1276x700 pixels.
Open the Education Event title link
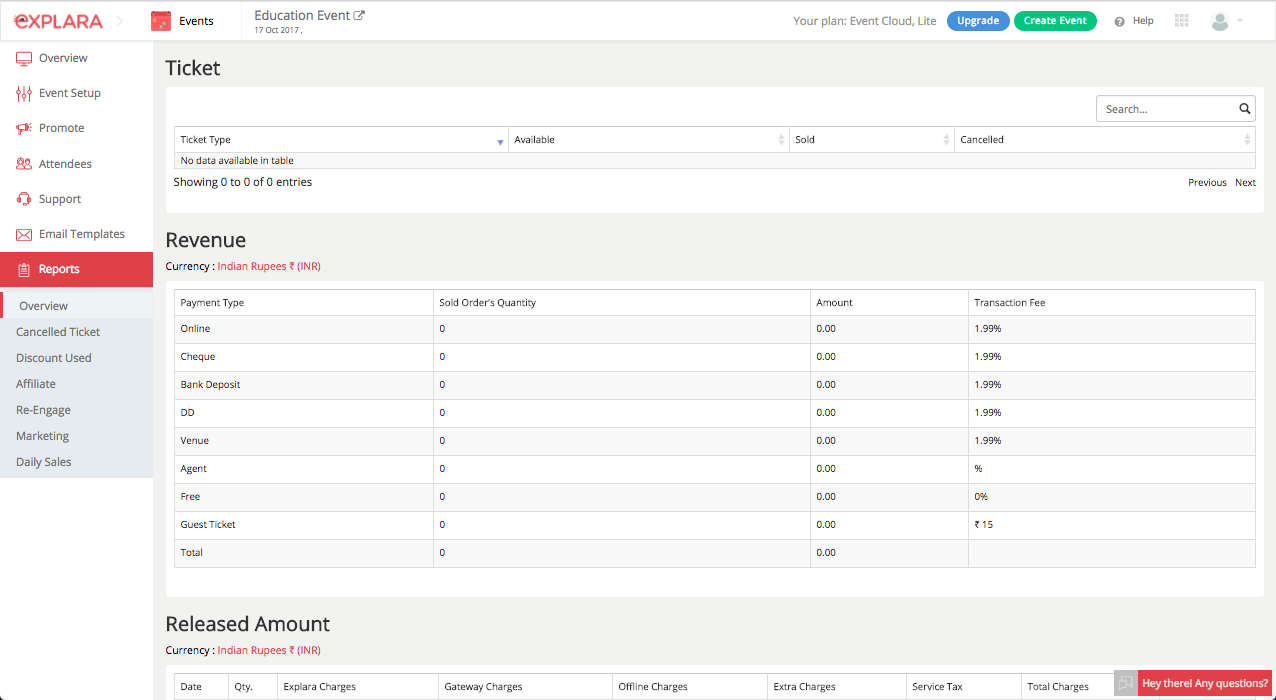[x=302, y=15]
